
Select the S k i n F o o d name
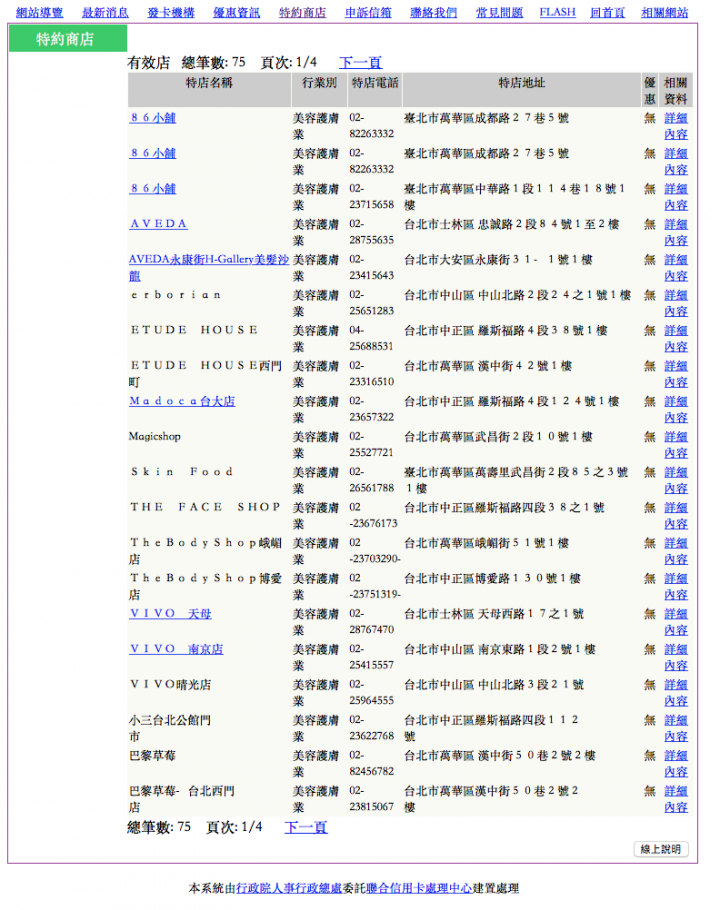[x=182, y=472]
